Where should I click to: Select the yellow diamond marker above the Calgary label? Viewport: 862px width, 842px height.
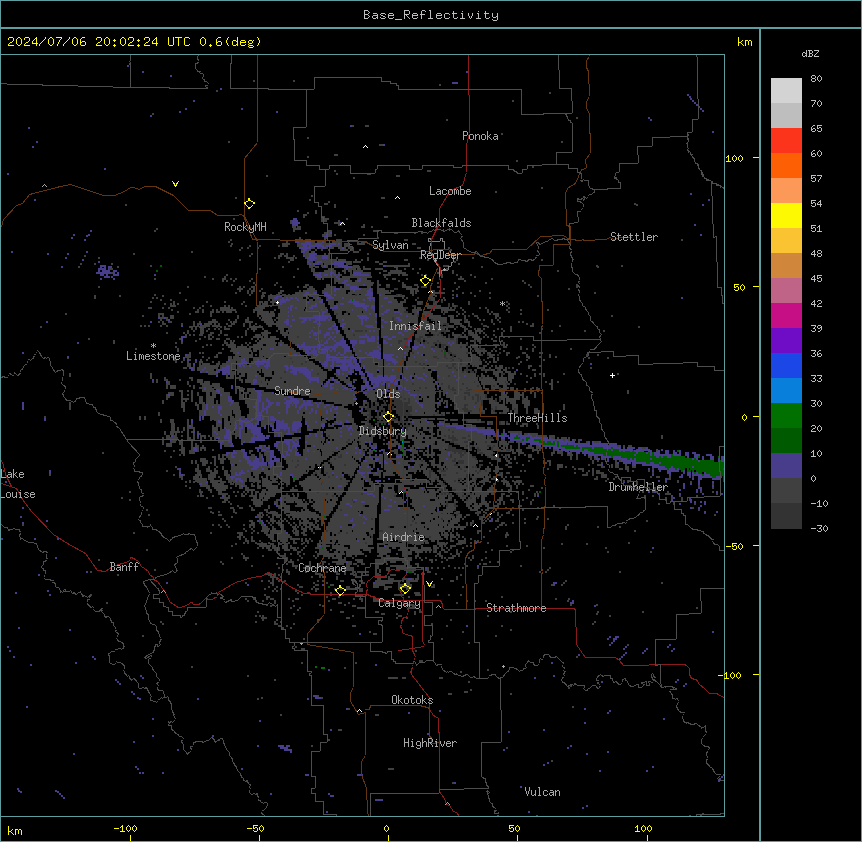405,589
